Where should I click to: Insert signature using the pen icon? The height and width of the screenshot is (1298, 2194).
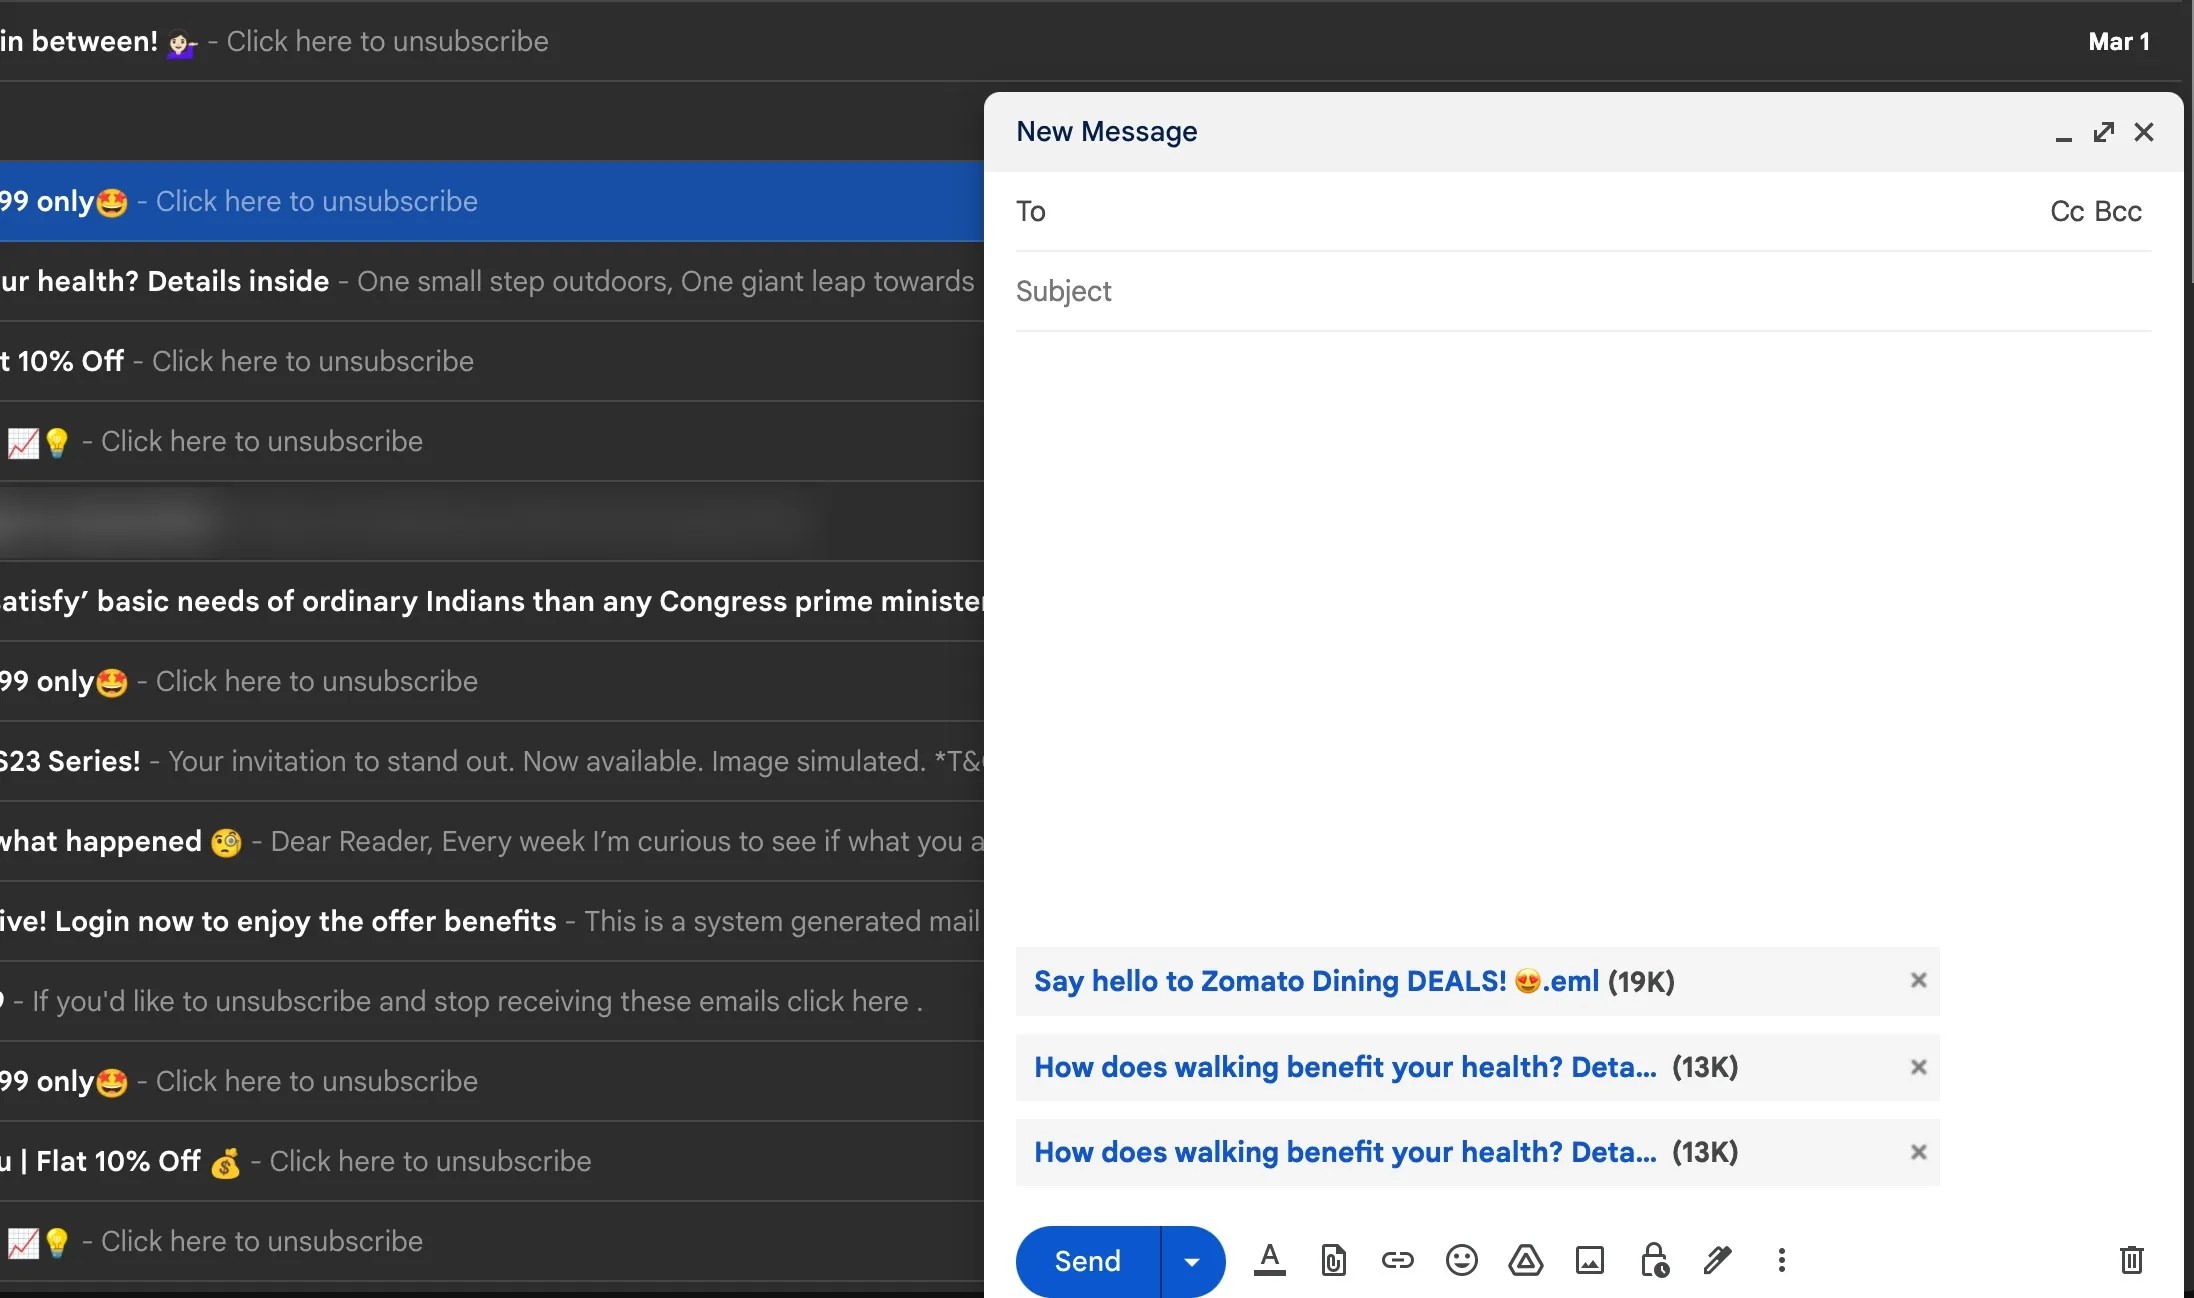(1718, 1261)
